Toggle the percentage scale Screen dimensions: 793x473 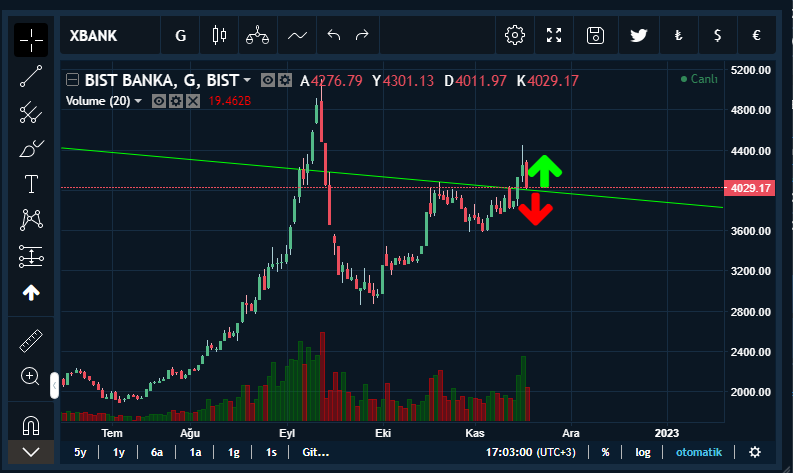pos(605,452)
